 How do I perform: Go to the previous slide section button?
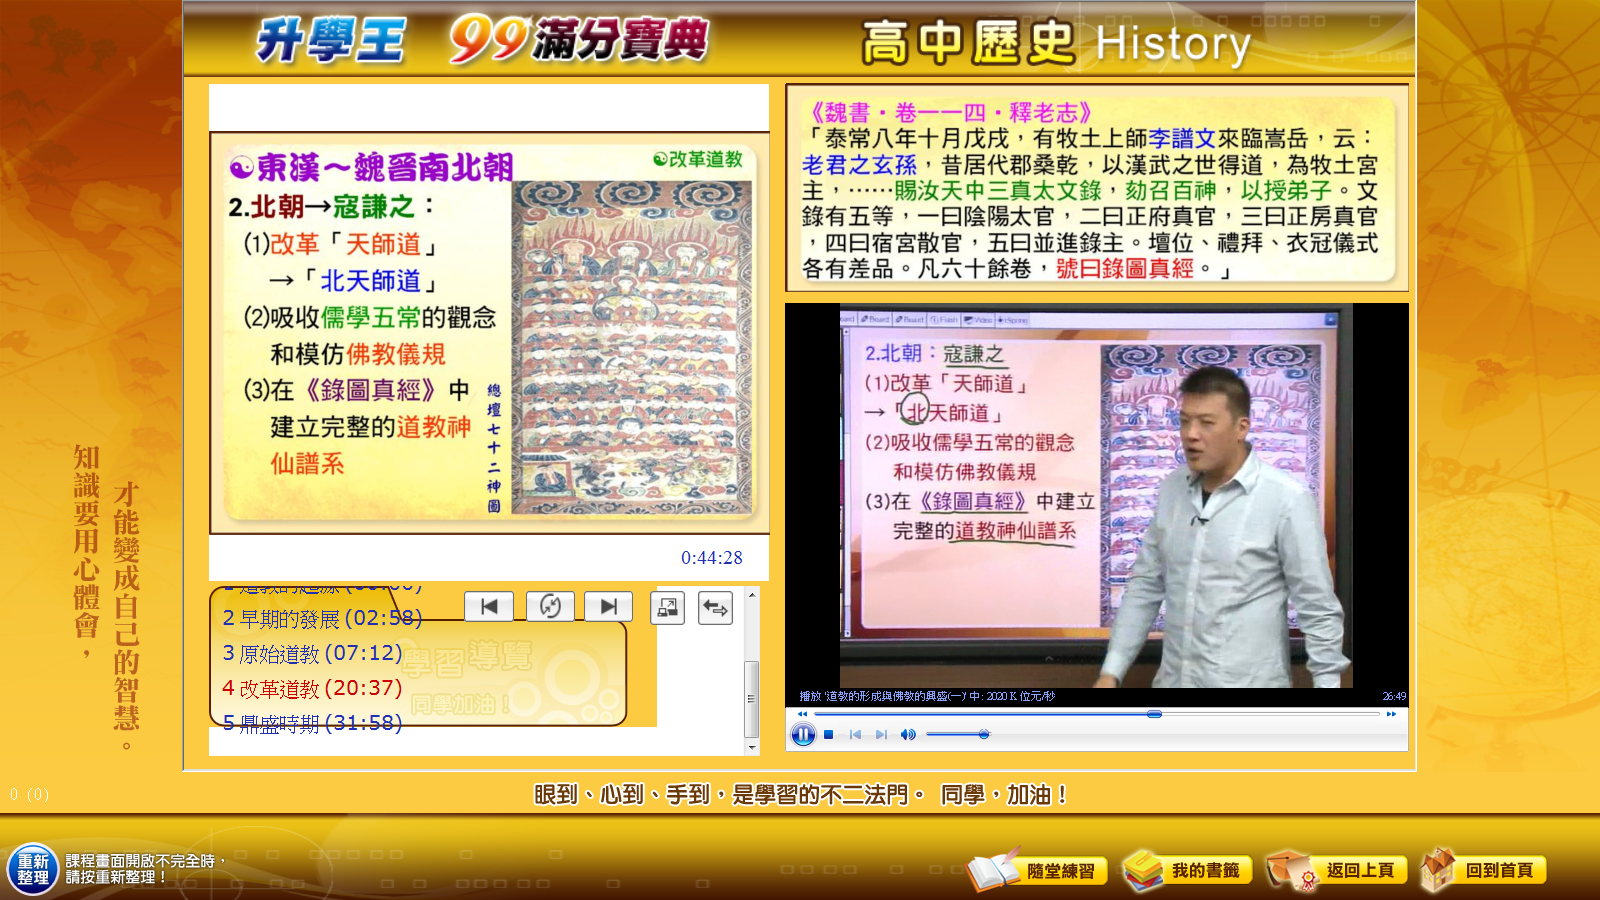[489, 606]
